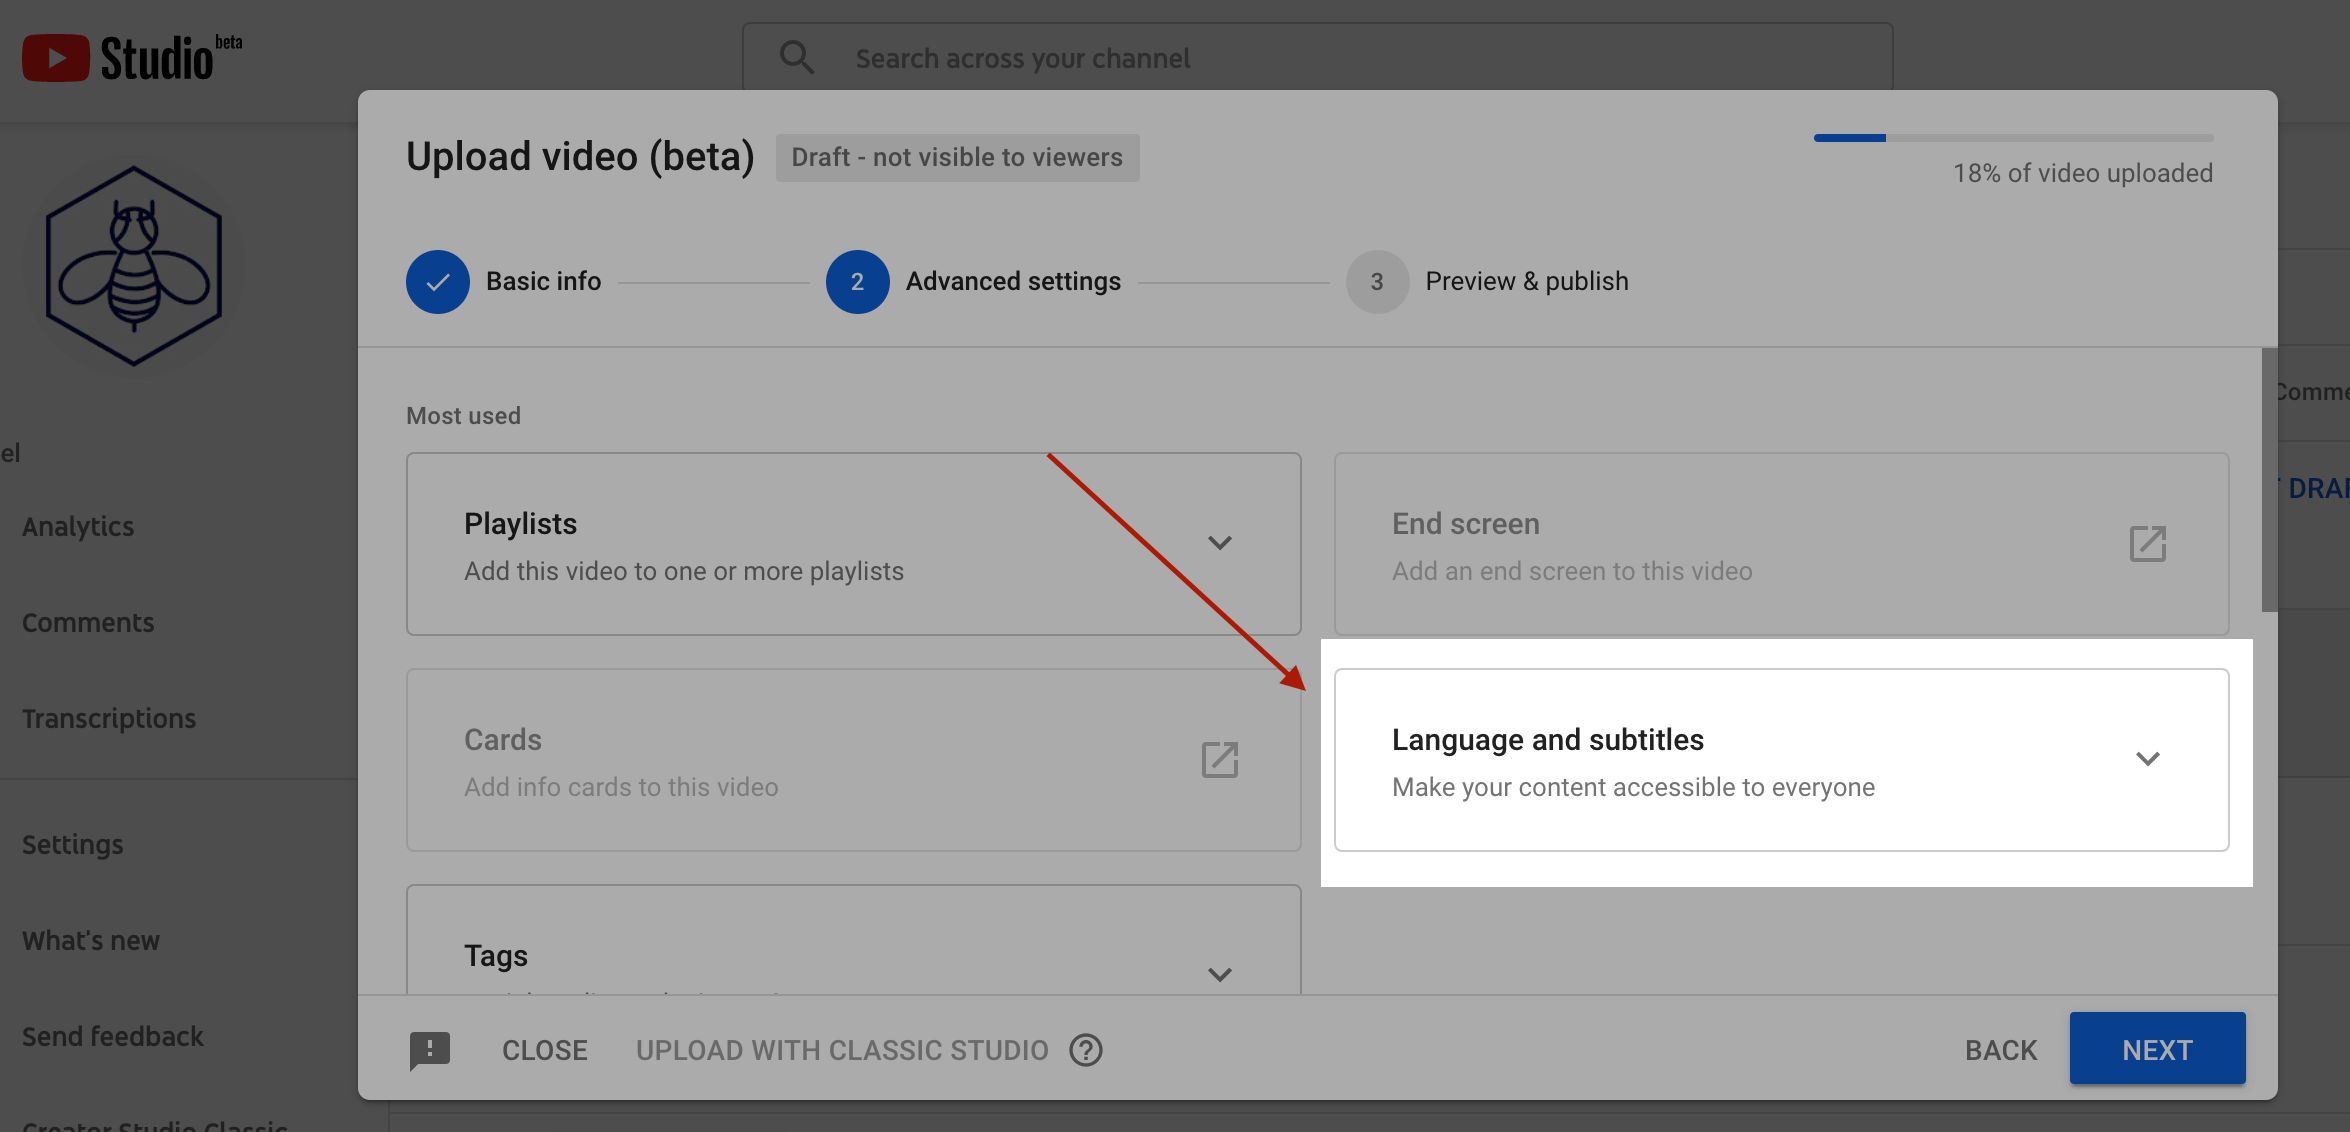Click the YouTube Studio logo
Viewport: 2350px width, 1132px height.
click(x=131, y=58)
